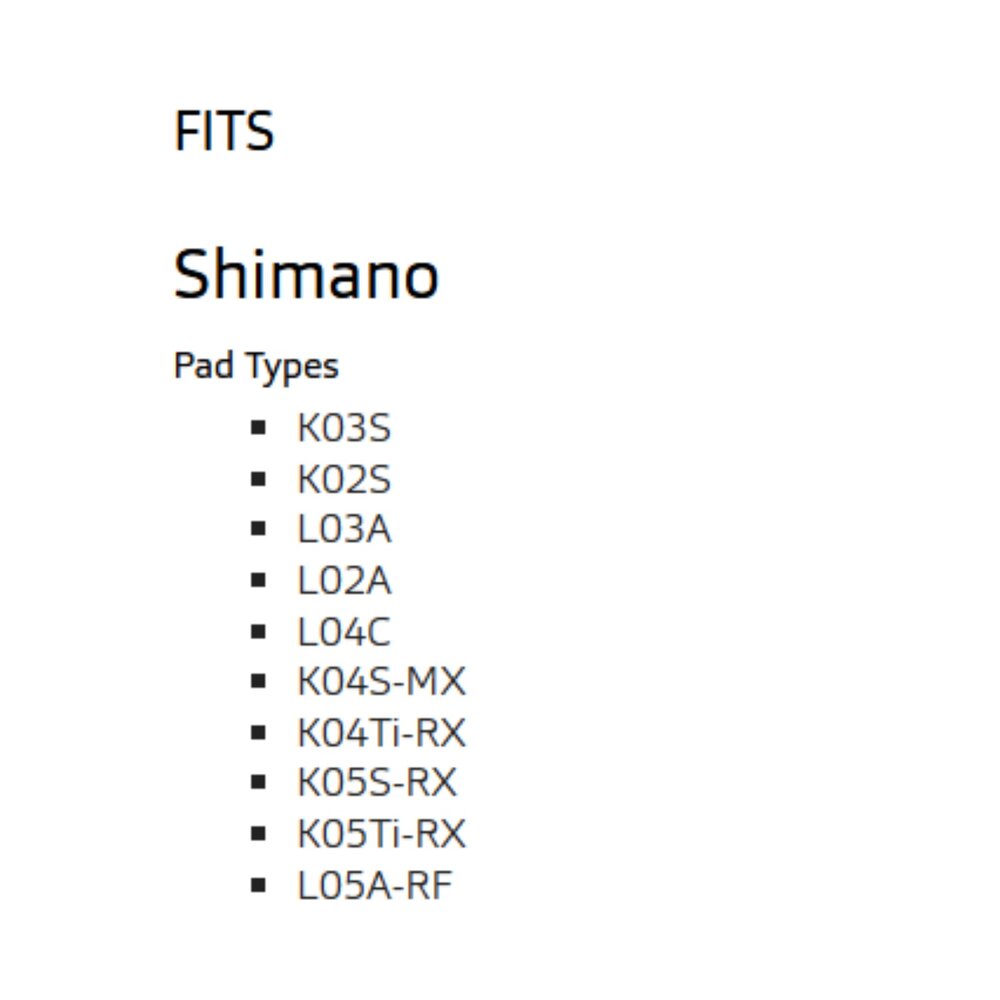Click the bullet next to L03A
This screenshot has height=1000, width=1000.
click(259, 529)
